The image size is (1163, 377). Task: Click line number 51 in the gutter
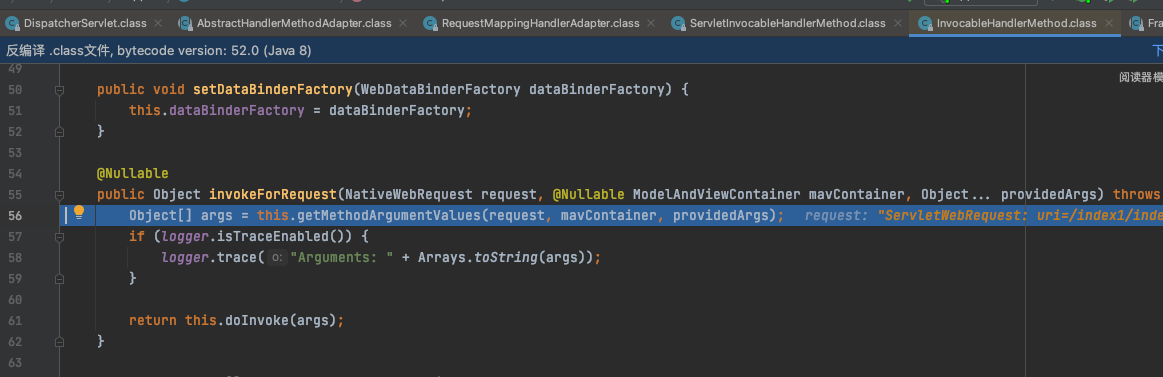pos(15,111)
